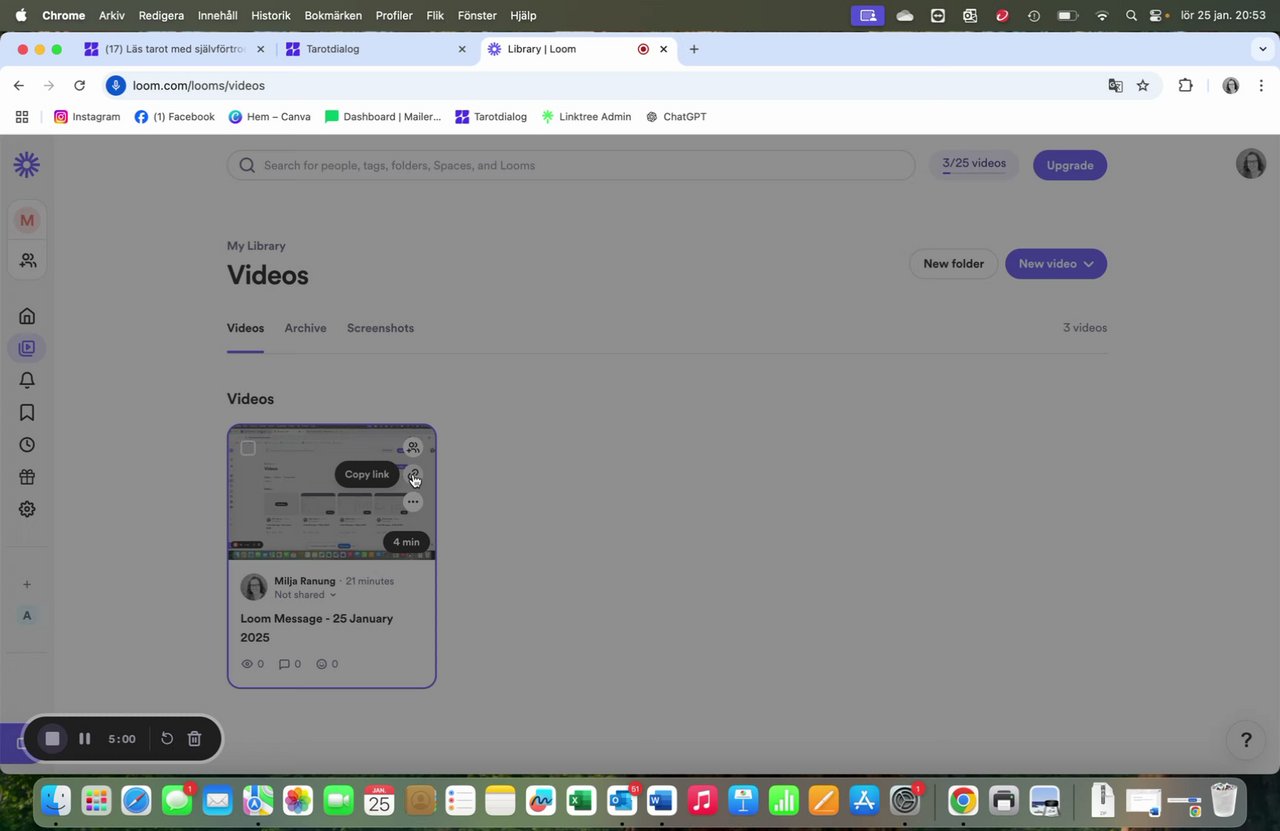Click the Milja Ranung author name
Viewport: 1280px width, 831px height.
coord(306,581)
